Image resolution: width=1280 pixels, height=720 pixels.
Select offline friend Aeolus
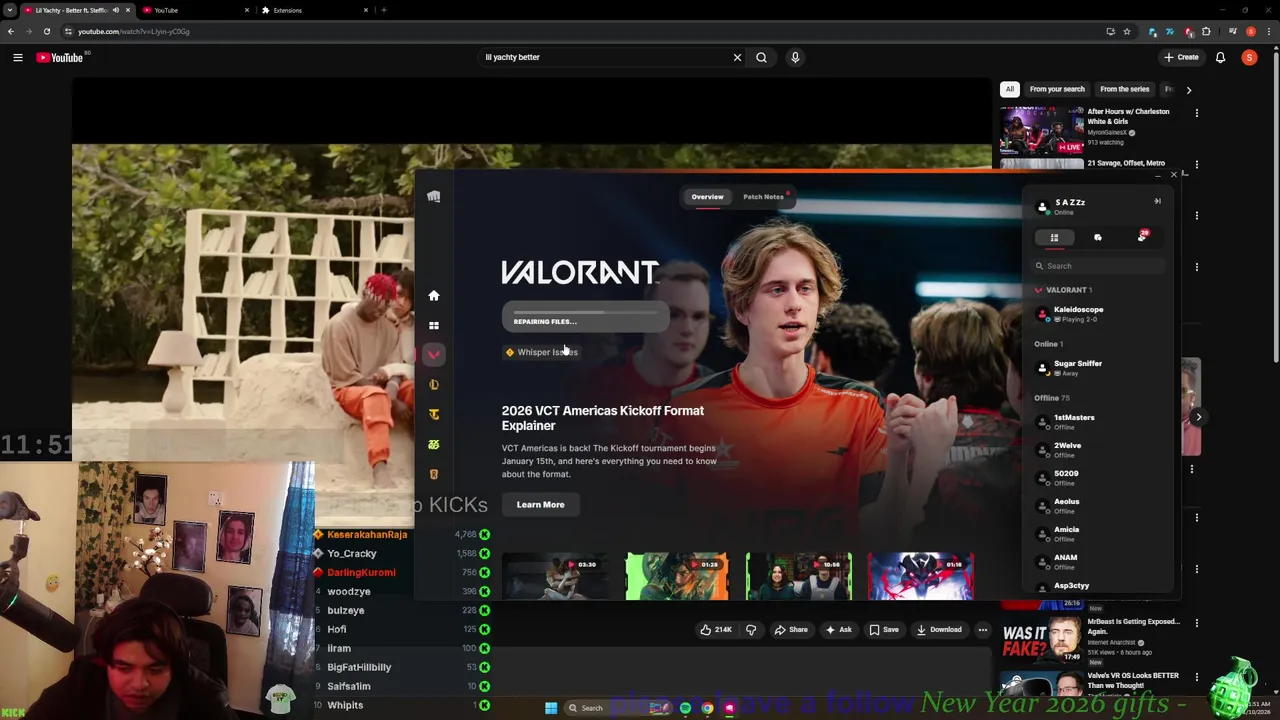[x=1098, y=506]
